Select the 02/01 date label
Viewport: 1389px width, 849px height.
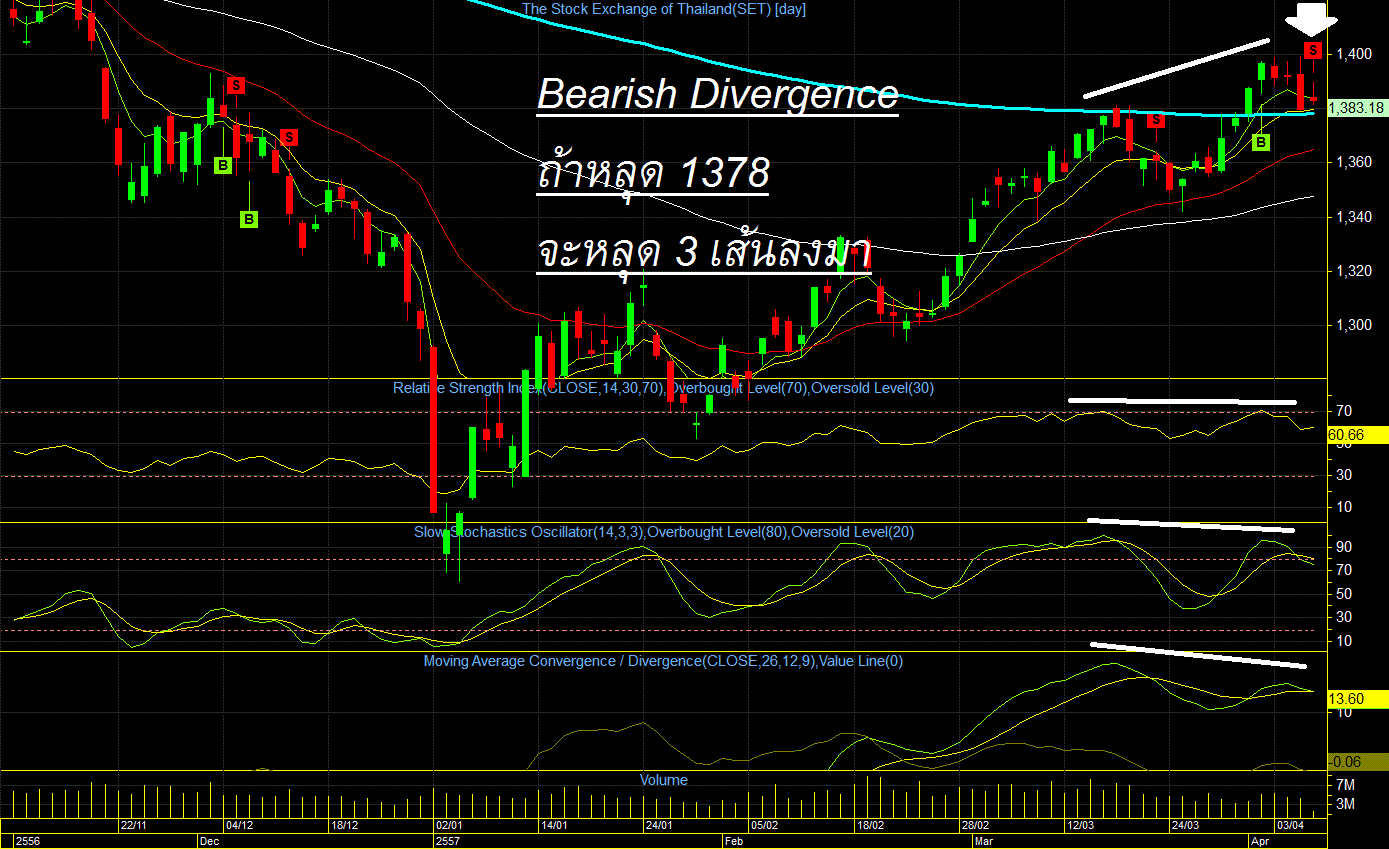tap(449, 826)
